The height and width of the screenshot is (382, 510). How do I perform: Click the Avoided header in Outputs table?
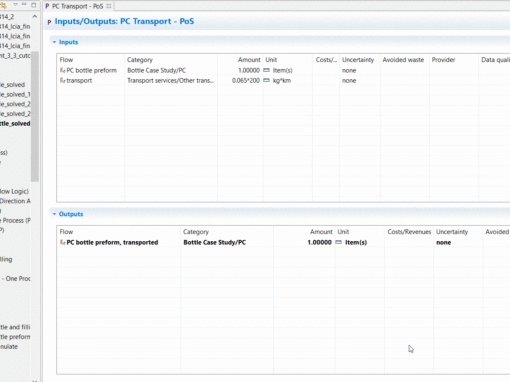[497, 232]
